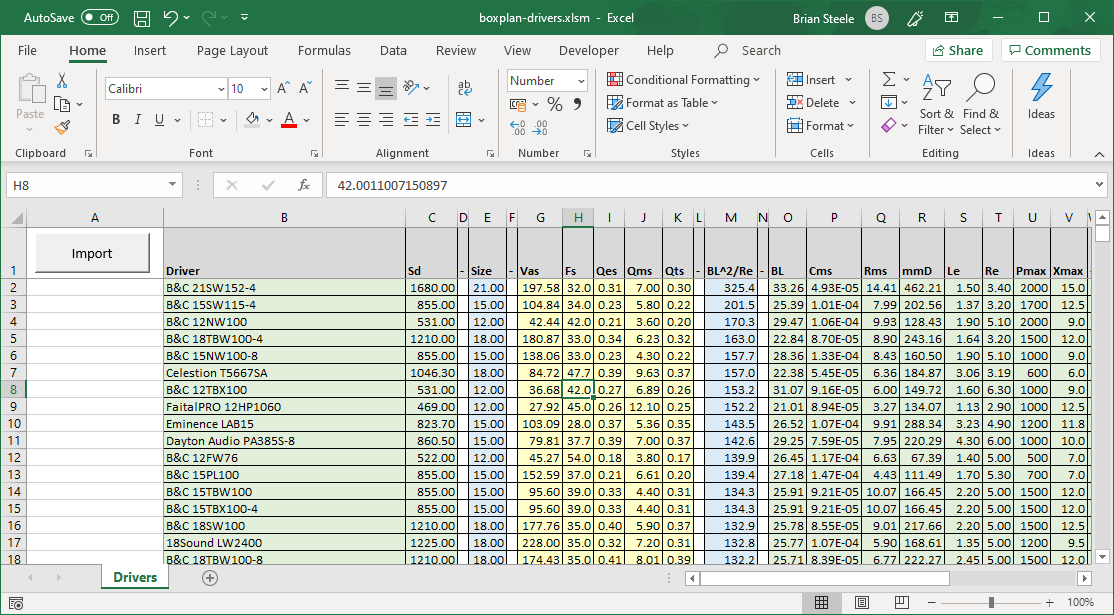Switch to Page Break Preview icon
The width and height of the screenshot is (1114, 615).
902,602
